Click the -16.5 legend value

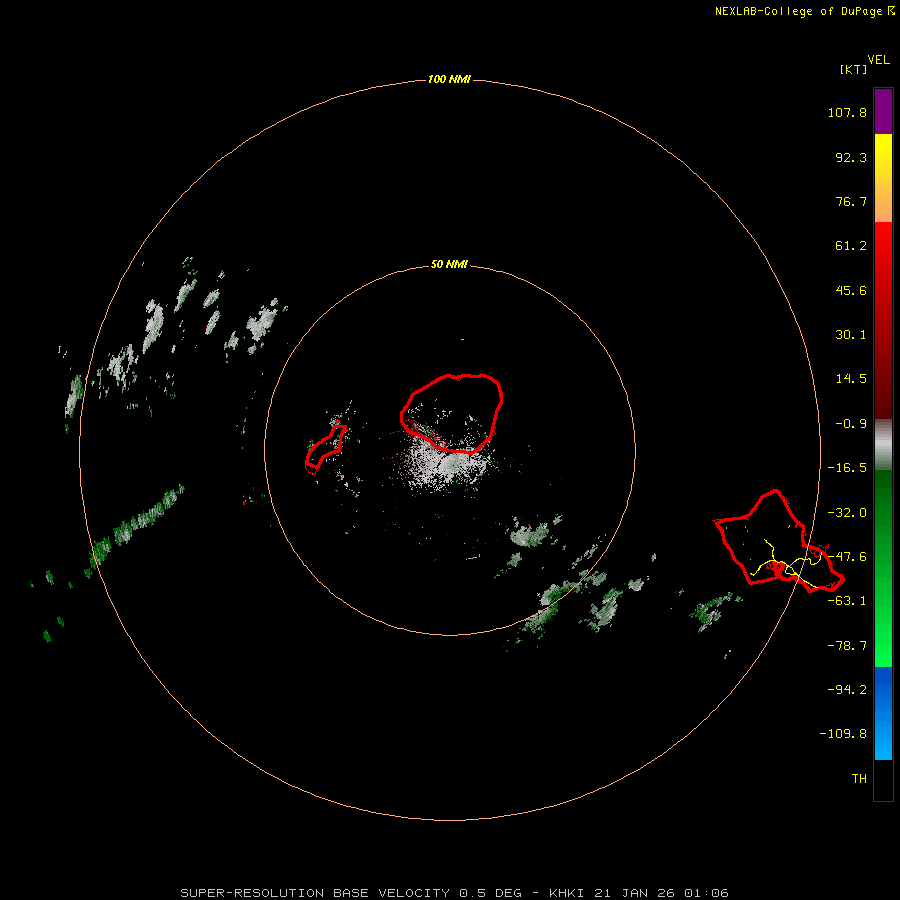click(x=847, y=468)
